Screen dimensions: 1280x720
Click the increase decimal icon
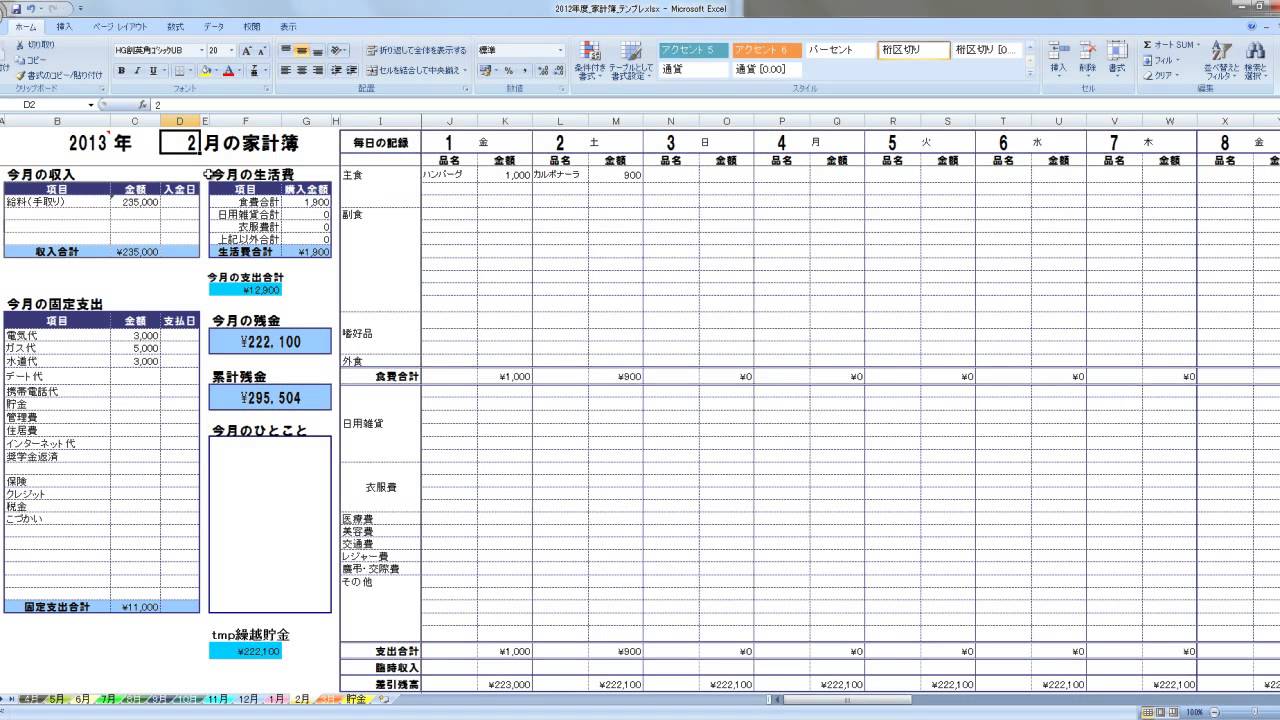[x=542, y=71]
